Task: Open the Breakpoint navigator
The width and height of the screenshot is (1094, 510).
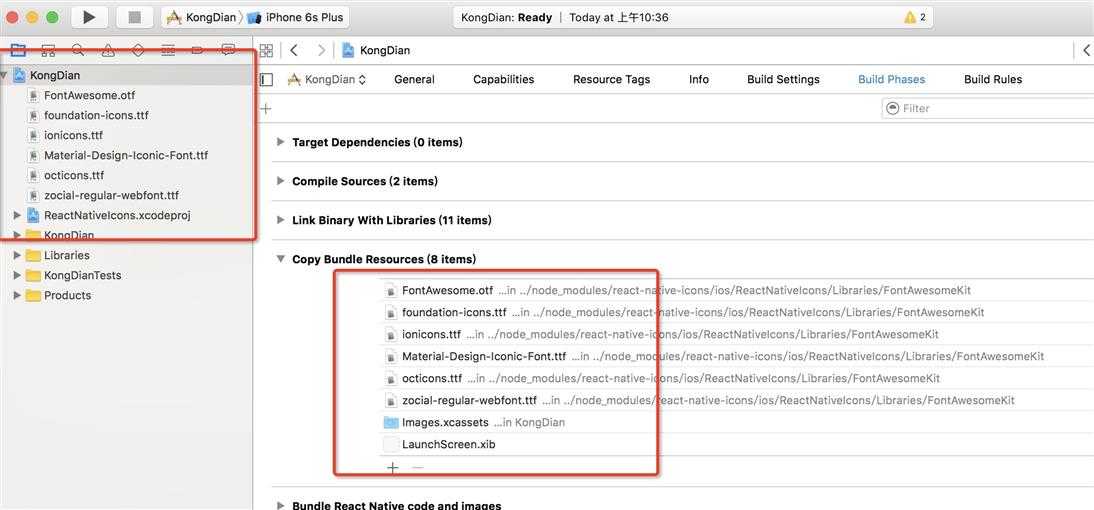Action: (x=198, y=50)
